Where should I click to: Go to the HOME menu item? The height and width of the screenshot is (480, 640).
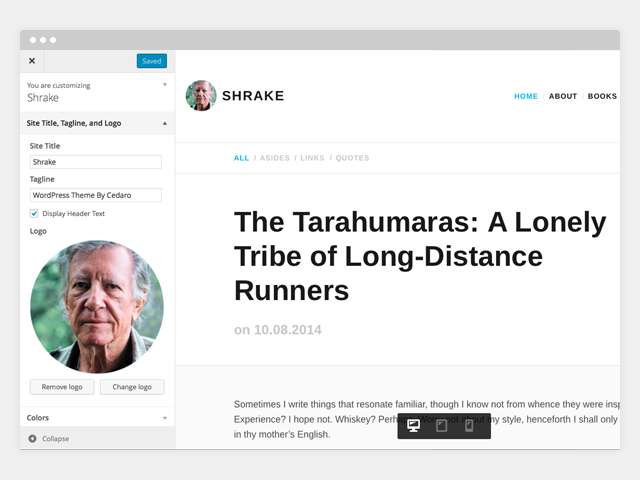click(526, 96)
